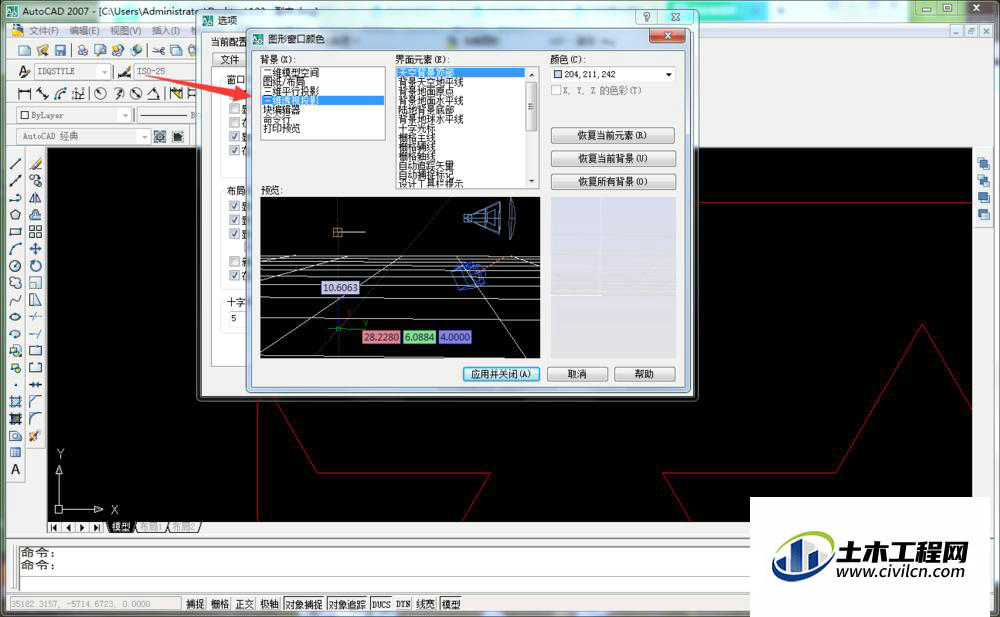Open the 文件(F) menu
The image size is (1000, 617).
tap(43, 31)
